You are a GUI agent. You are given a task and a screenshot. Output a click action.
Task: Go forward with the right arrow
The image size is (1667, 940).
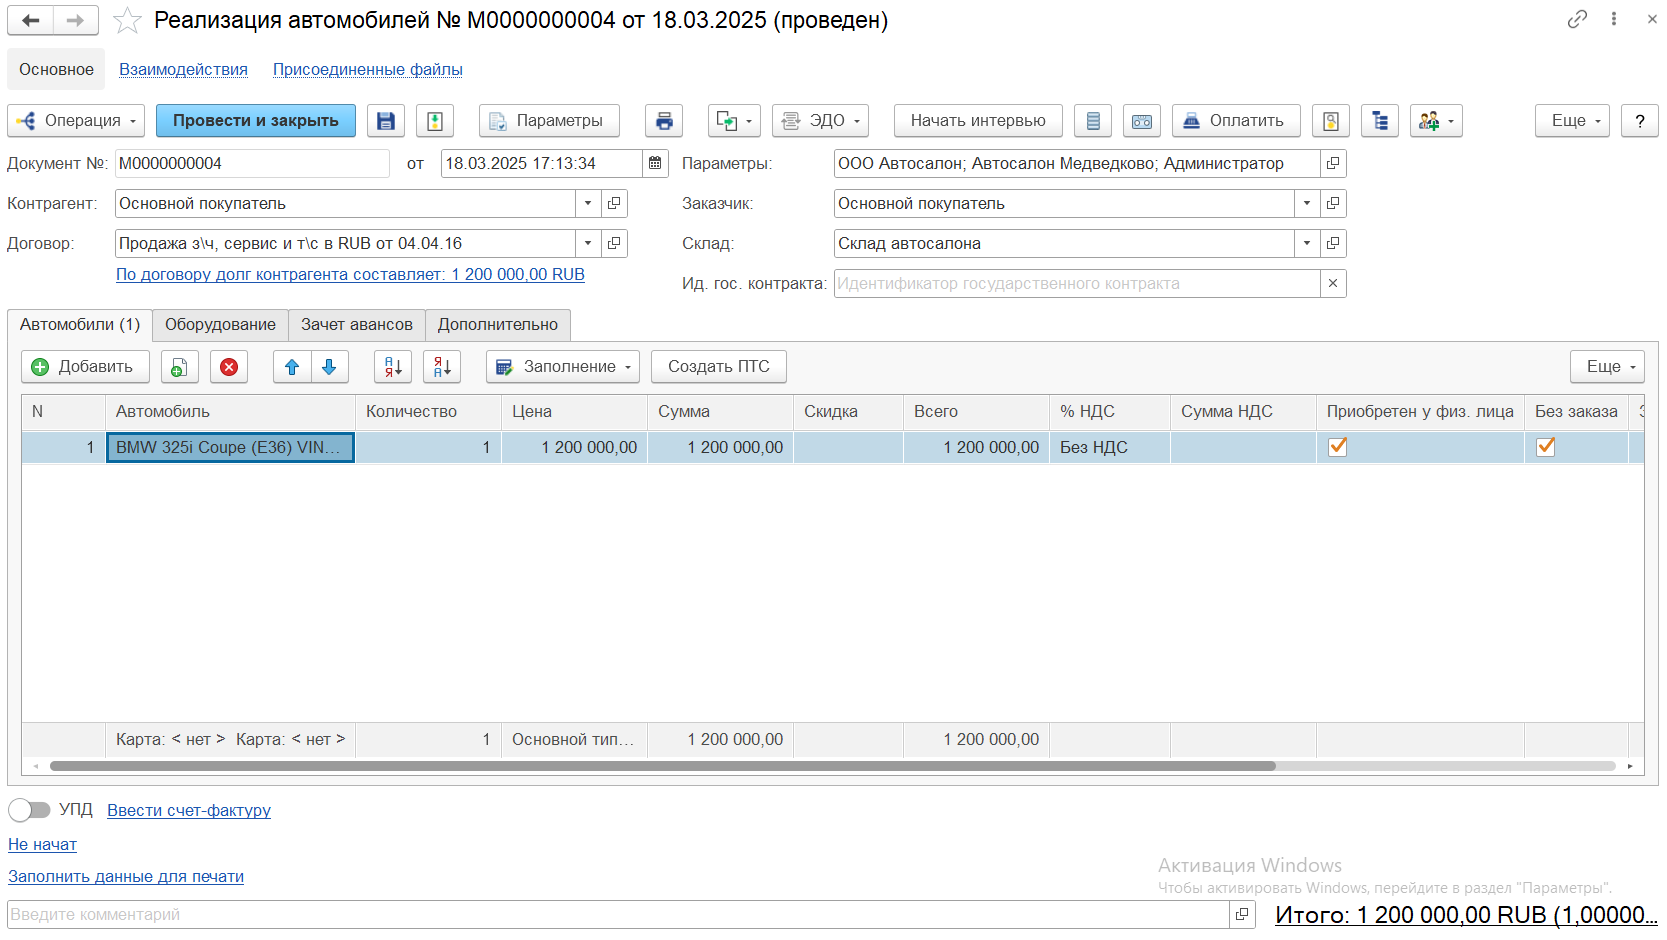(76, 20)
